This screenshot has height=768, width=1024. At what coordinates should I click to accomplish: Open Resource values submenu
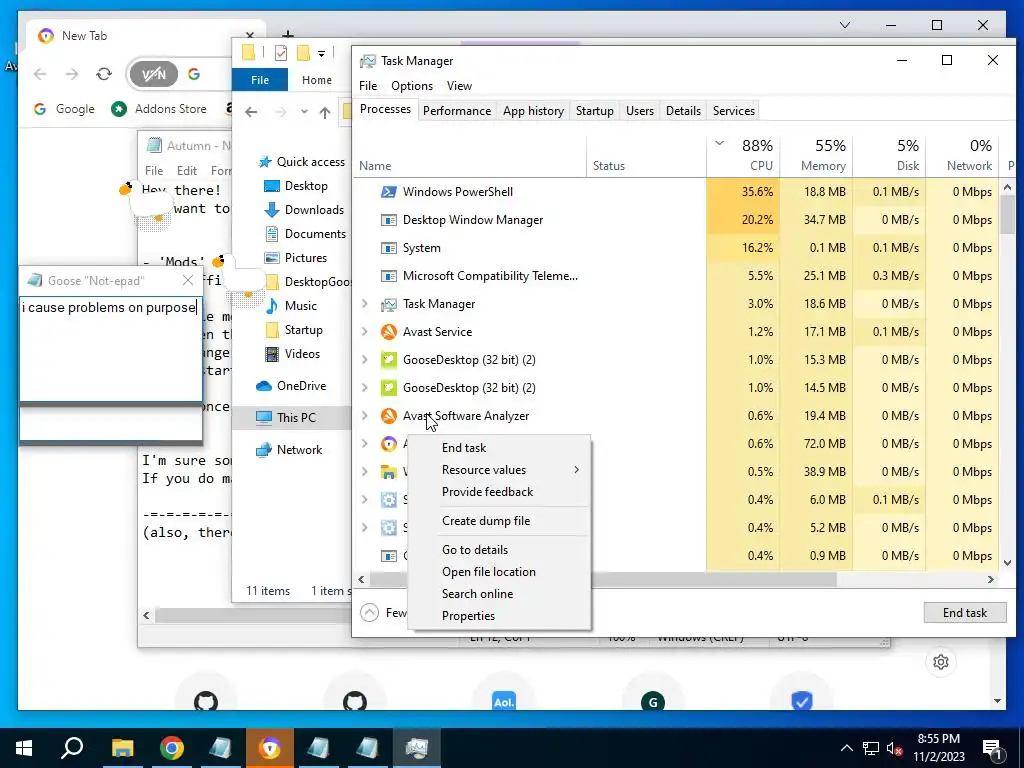tap(500, 470)
